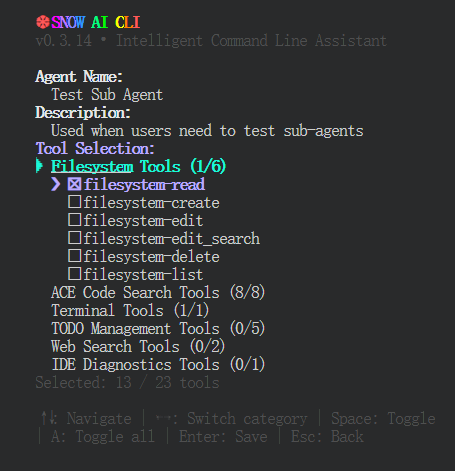The width and height of the screenshot is (455, 471).
Task: Enable the filesystem-delete checkbox
Action: [x=74, y=256]
